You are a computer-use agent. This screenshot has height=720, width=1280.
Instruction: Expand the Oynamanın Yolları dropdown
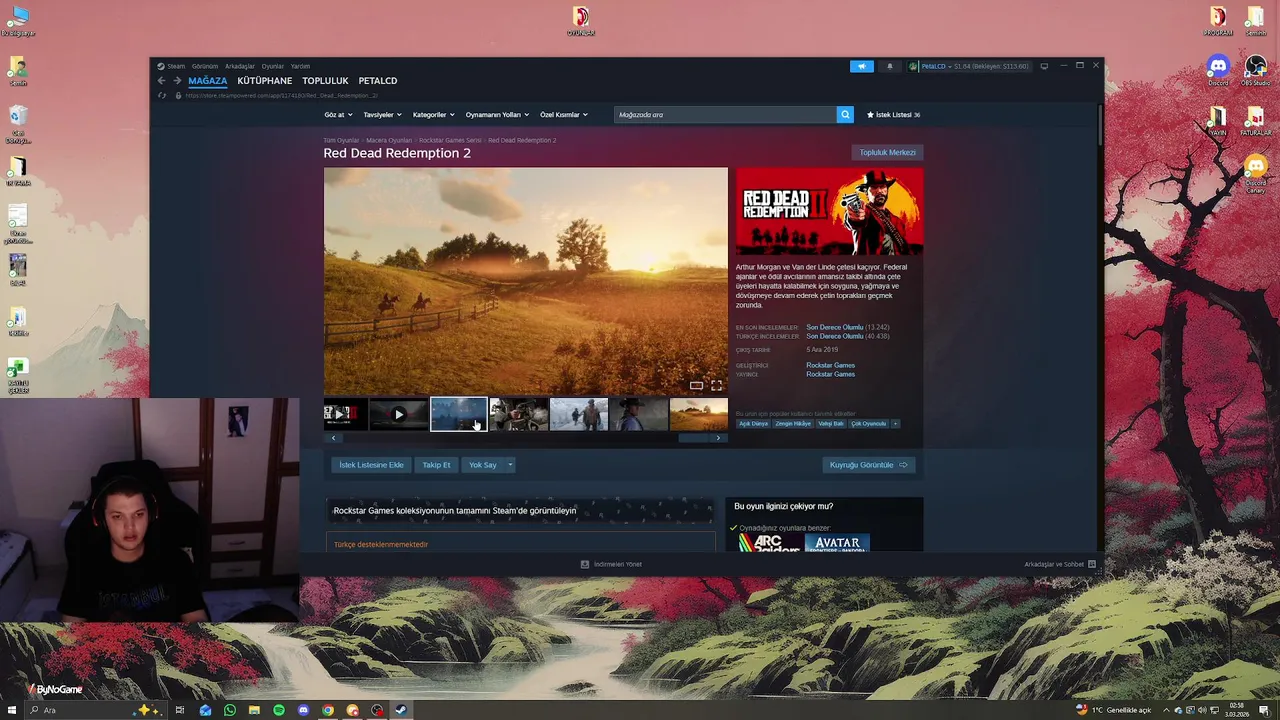pos(497,115)
